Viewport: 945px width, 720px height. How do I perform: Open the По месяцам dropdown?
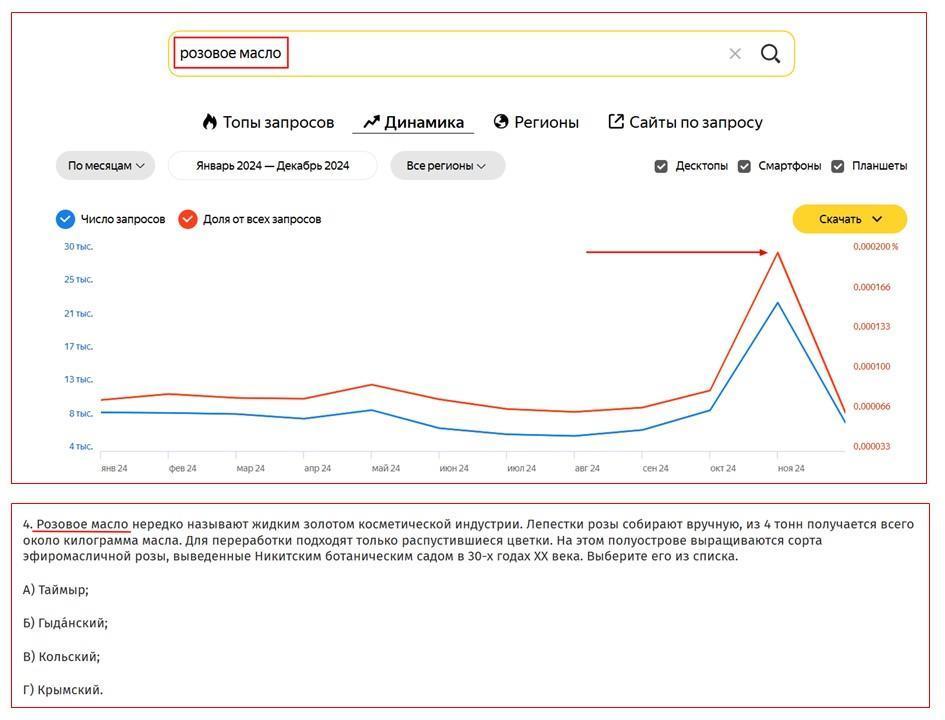[x=106, y=165]
